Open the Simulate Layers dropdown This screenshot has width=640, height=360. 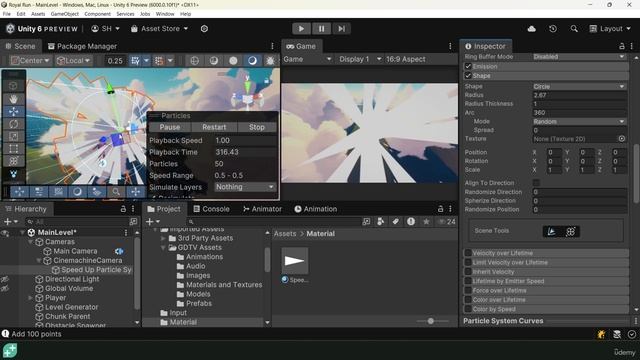(244, 187)
